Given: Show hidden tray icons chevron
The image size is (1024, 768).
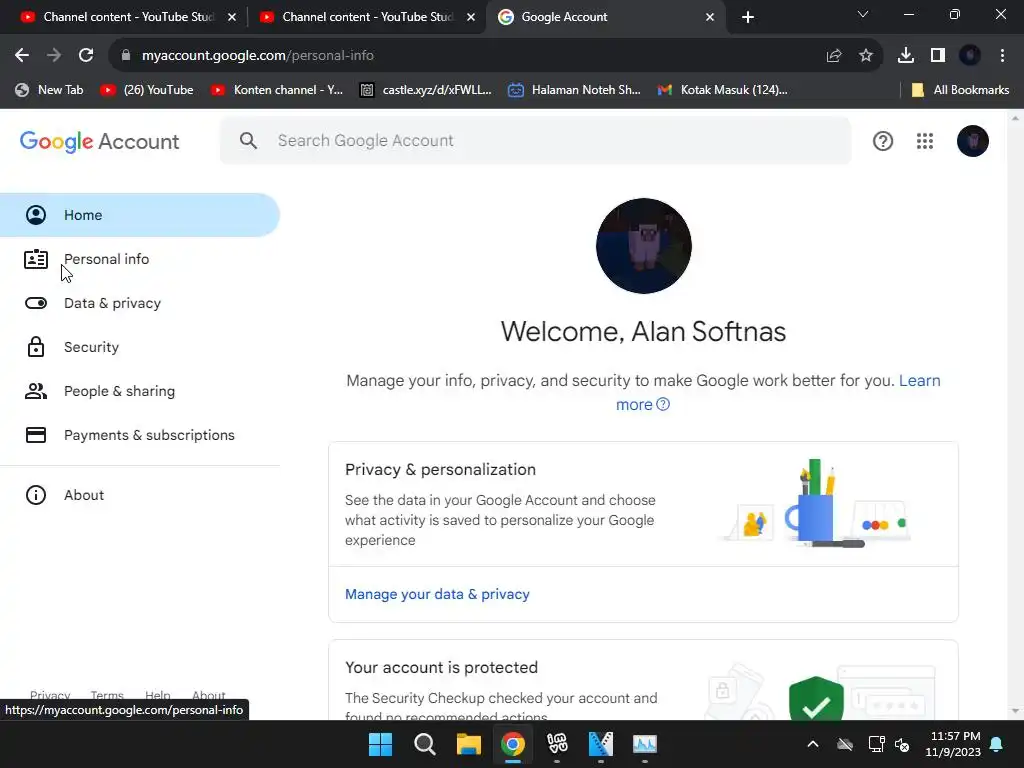Looking at the screenshot, I should 813,744.
